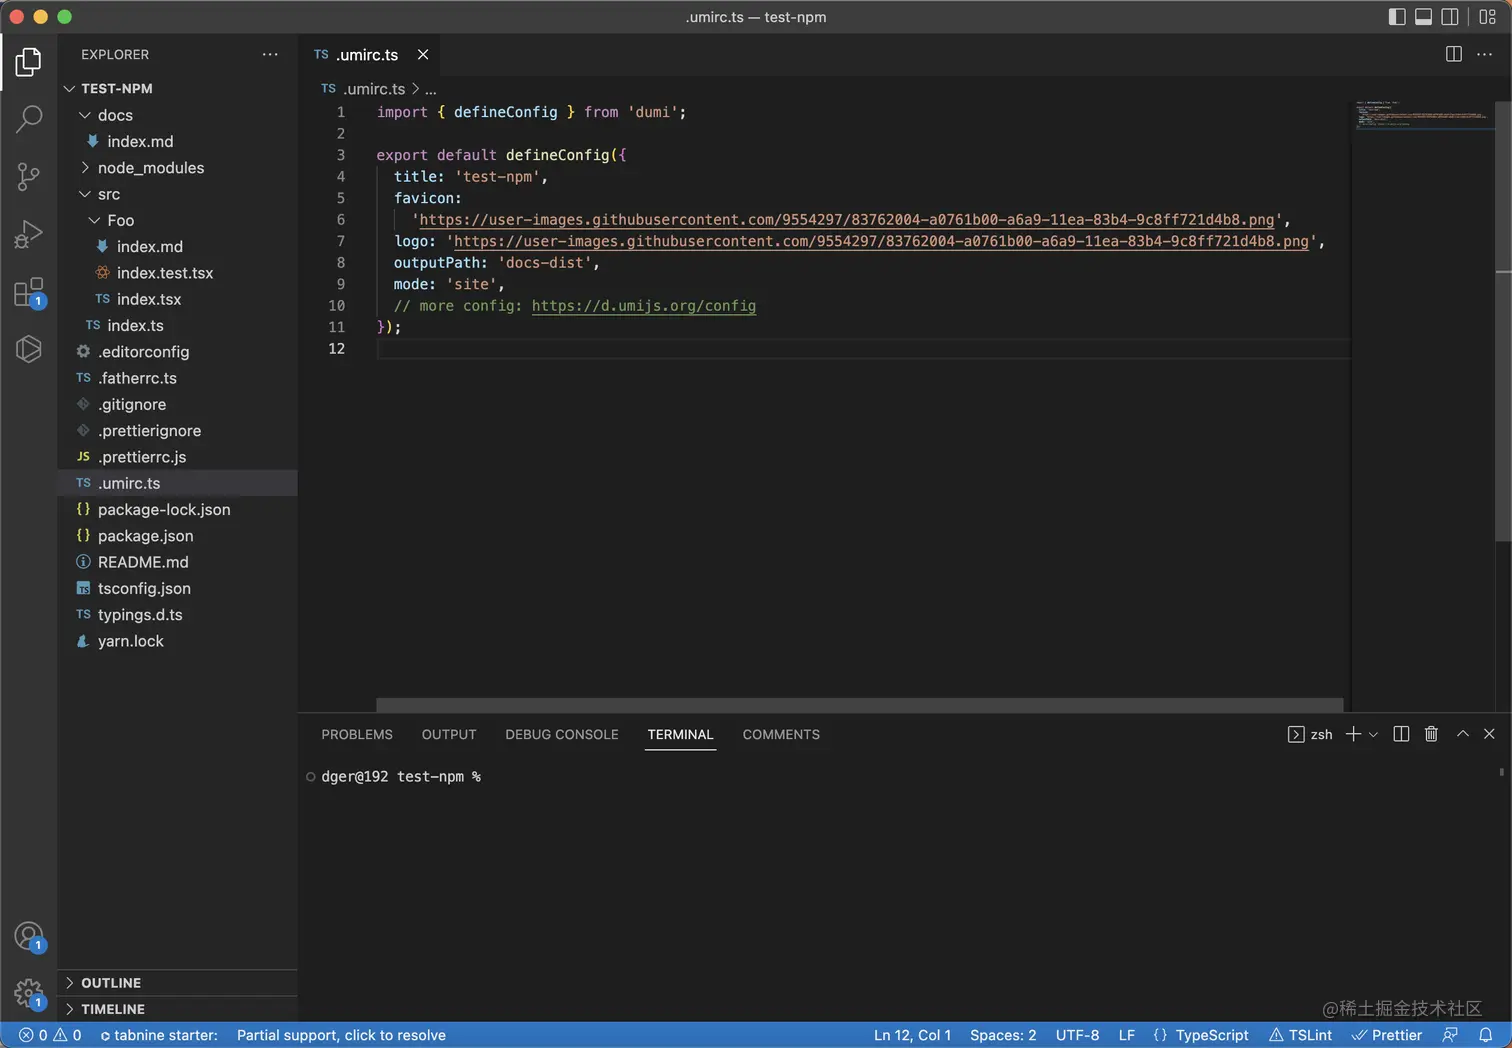Close the bottom panel

tap(1489, 734)
